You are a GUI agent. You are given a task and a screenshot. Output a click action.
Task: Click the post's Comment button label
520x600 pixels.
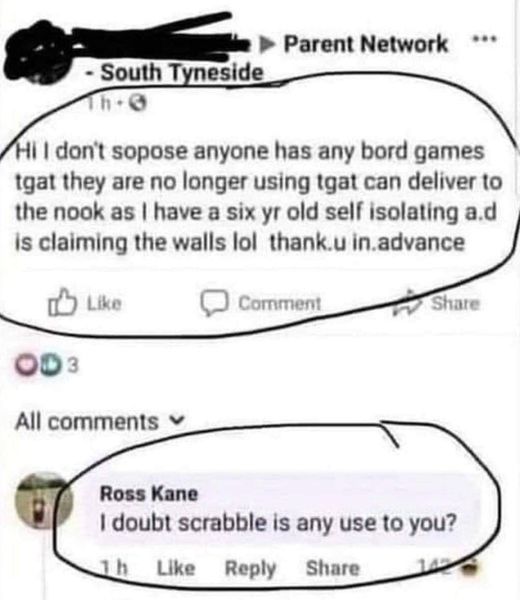click(x=280, y=303)
